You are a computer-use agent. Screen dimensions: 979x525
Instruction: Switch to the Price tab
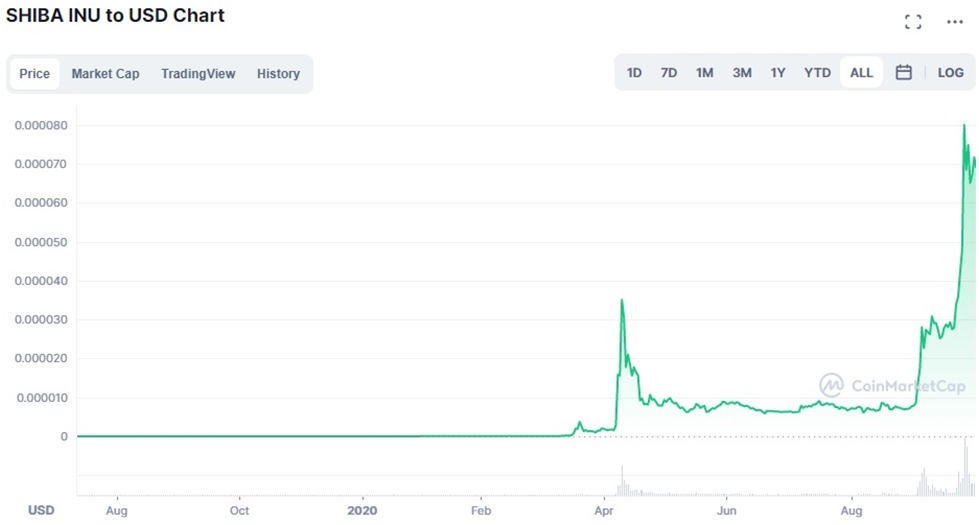click(34, 74)
